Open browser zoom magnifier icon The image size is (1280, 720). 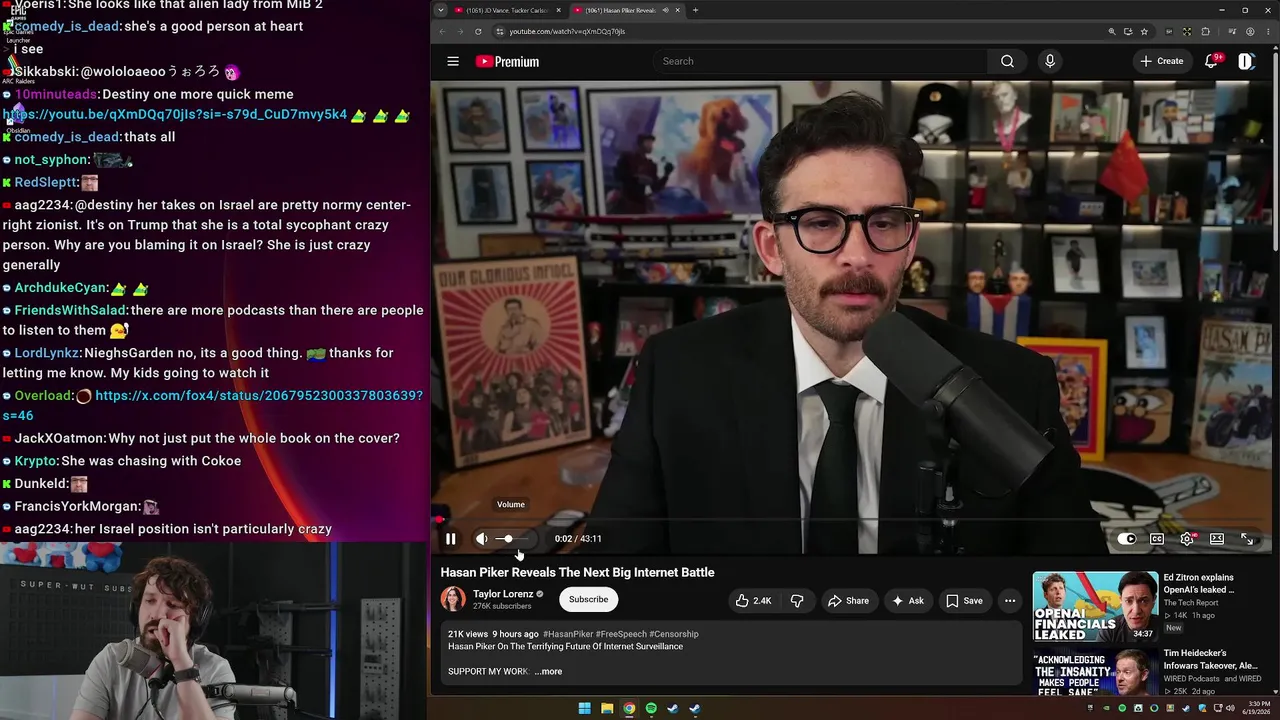pos(1112,31)
